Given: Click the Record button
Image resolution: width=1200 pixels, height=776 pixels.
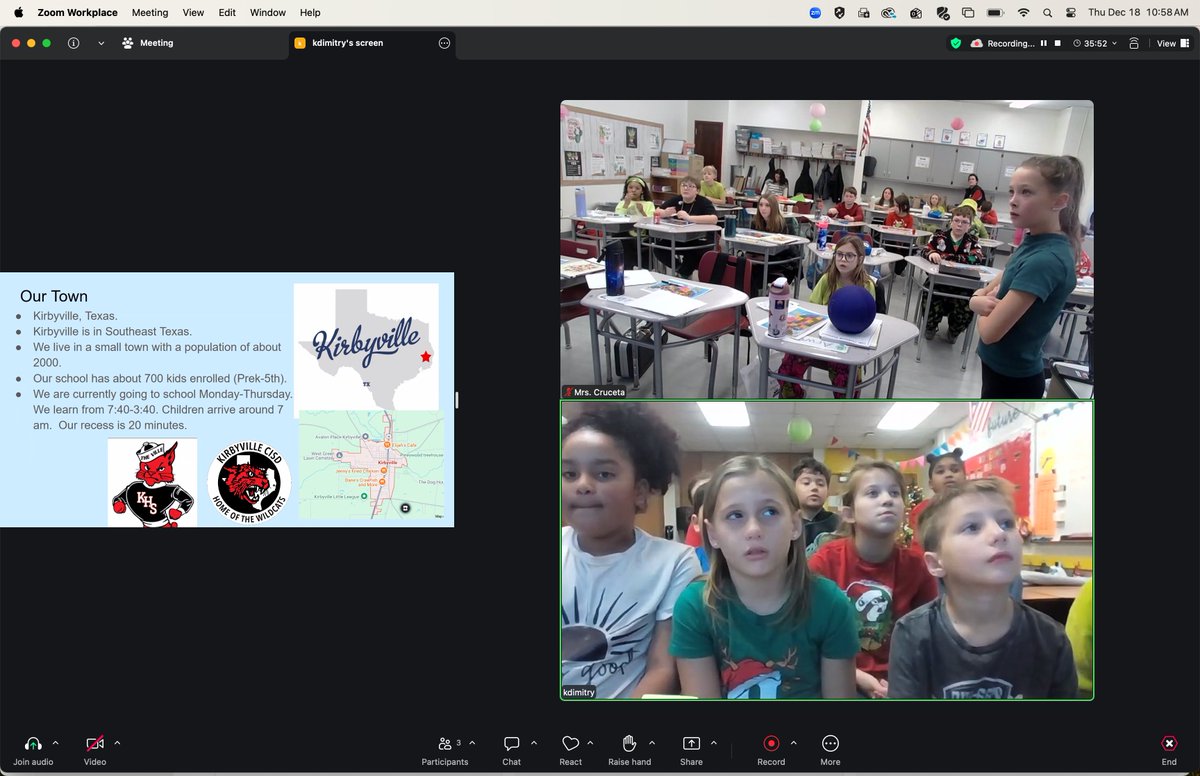Looking at the screenshot, I should coord(771,750).
